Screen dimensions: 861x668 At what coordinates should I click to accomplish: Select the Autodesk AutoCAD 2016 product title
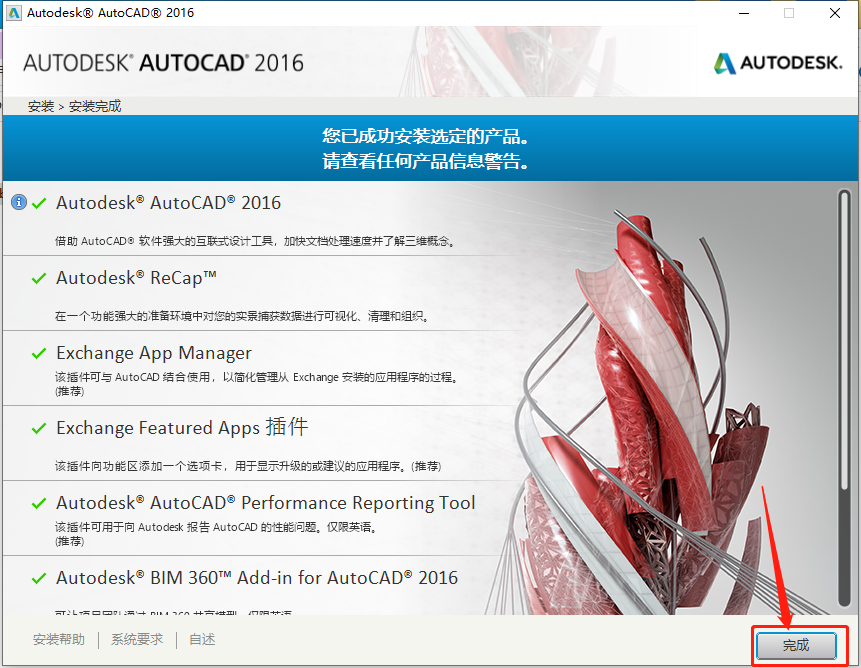point(169,203)
